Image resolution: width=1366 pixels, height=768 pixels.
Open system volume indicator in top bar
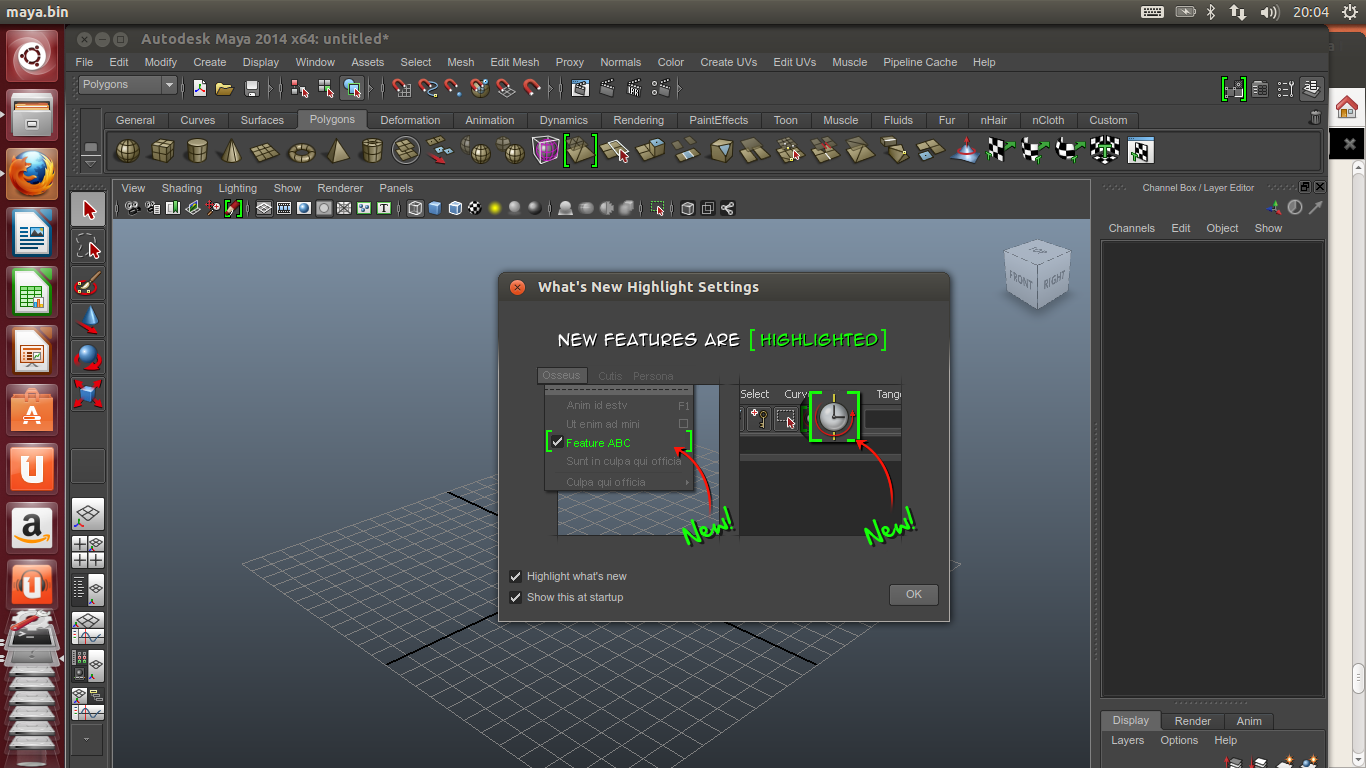[1270, 12]
